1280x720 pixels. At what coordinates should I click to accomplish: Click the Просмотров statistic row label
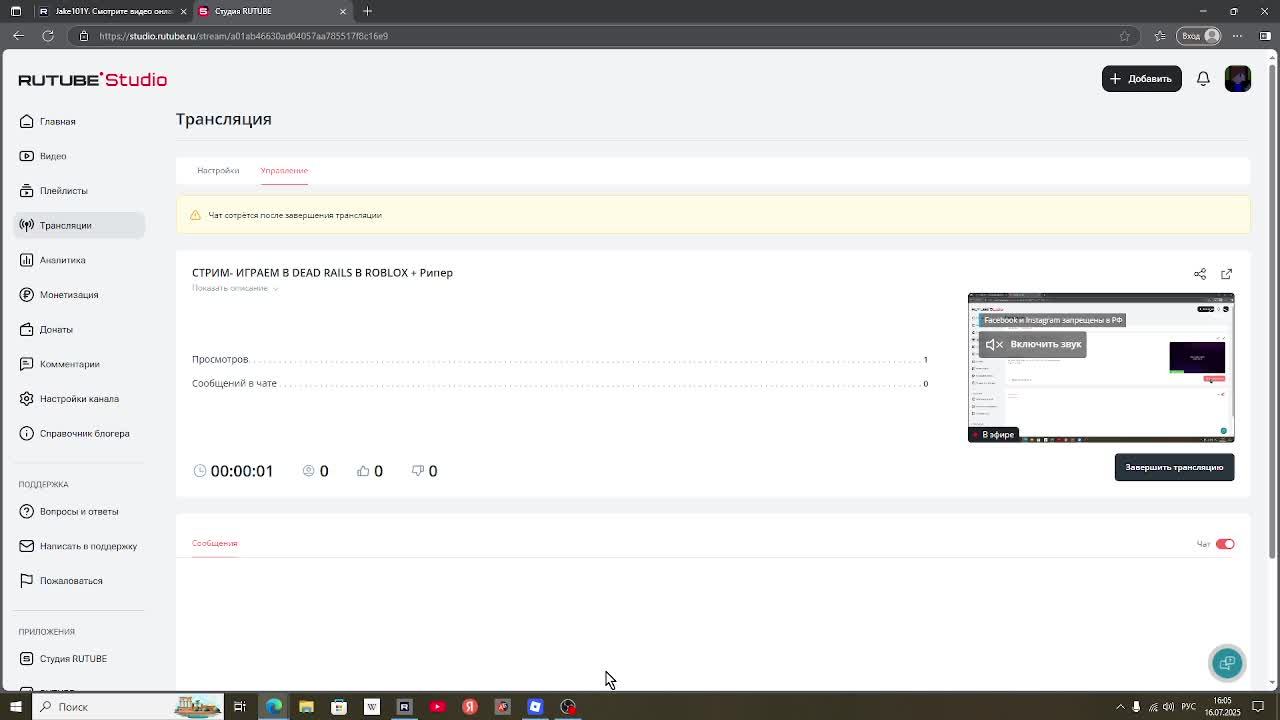coord(220,359)
